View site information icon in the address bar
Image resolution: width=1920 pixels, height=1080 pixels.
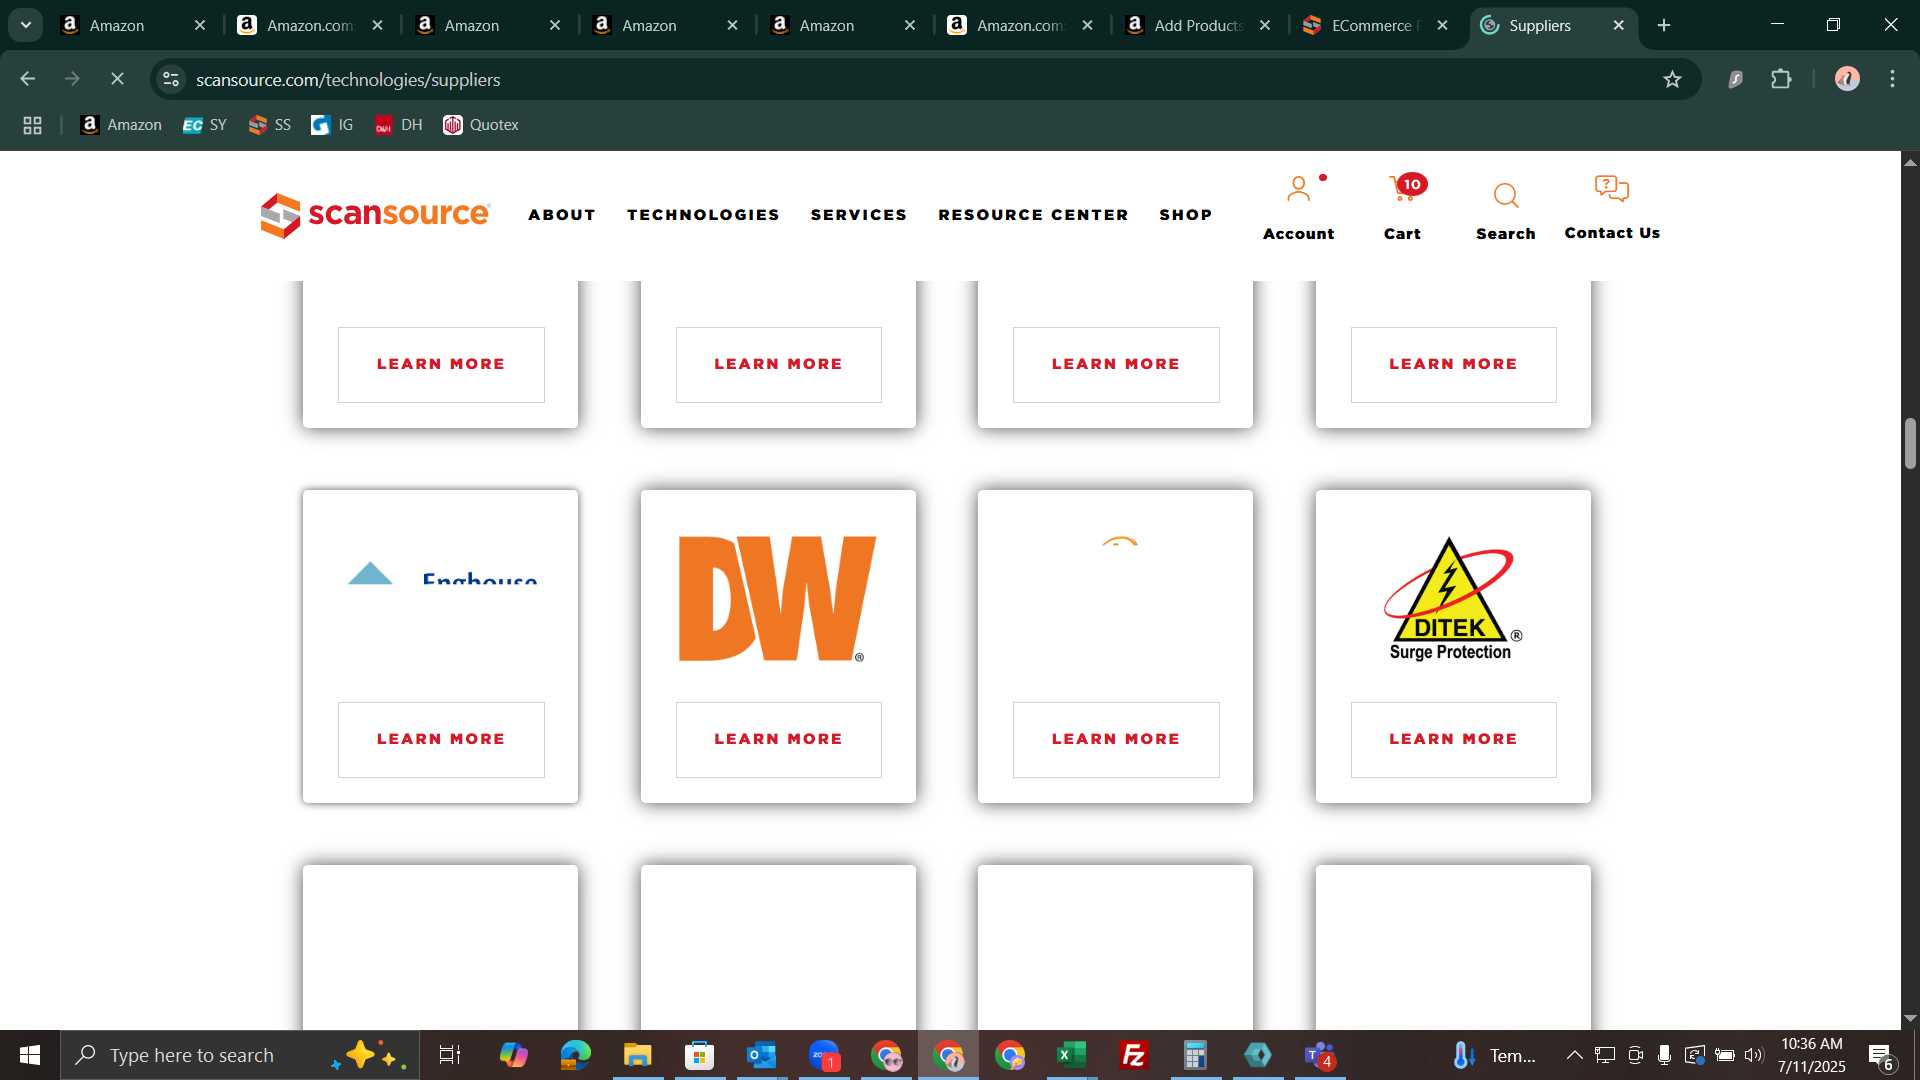coord(171,79)
